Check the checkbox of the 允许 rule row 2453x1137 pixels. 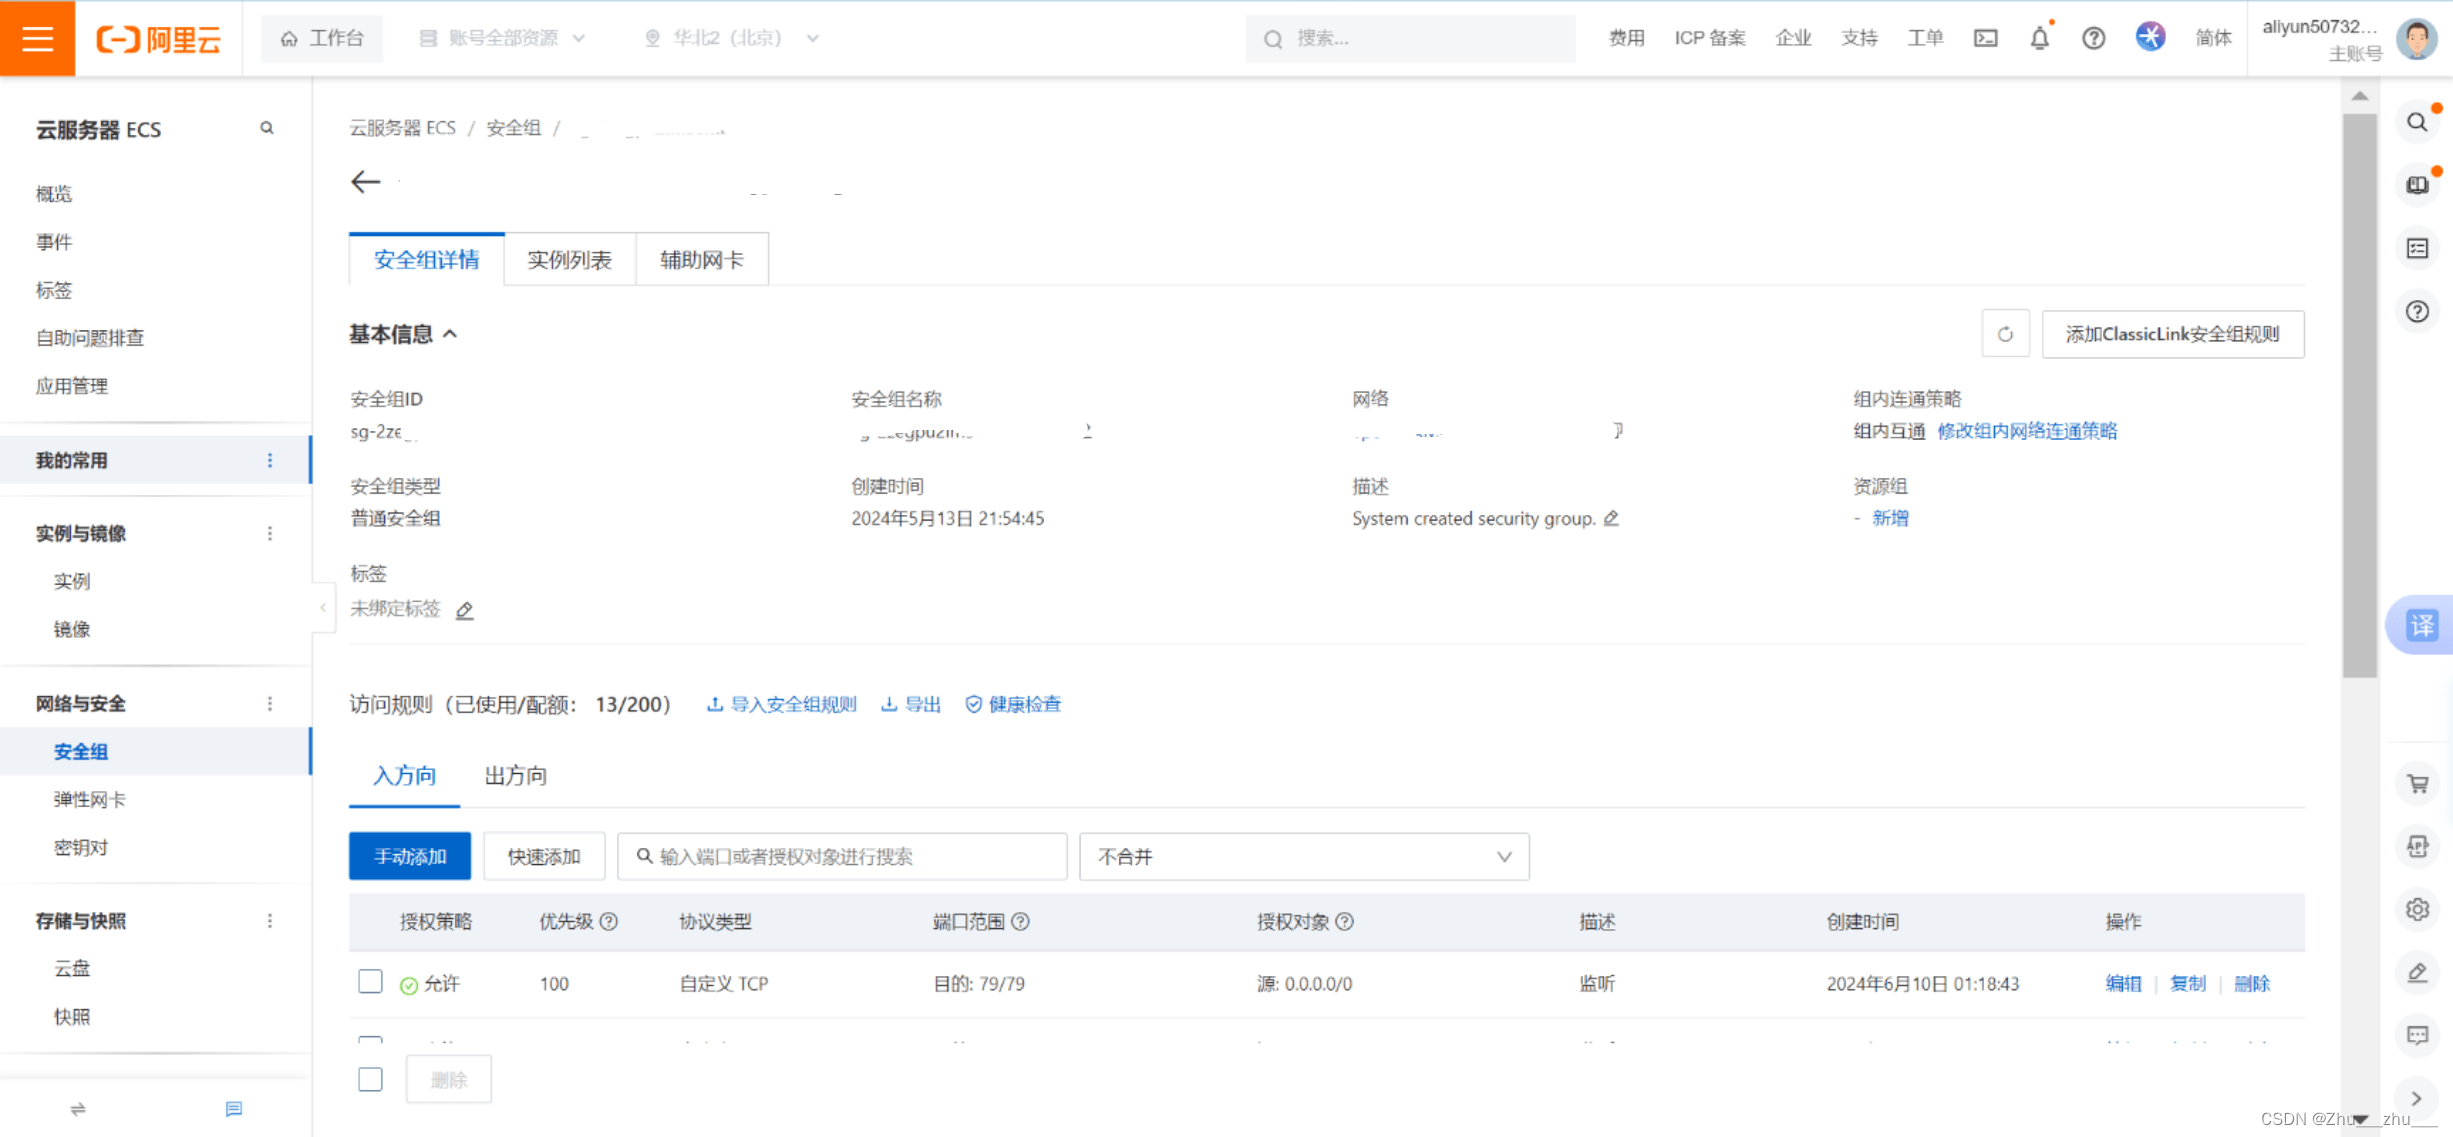click(369, 982)
